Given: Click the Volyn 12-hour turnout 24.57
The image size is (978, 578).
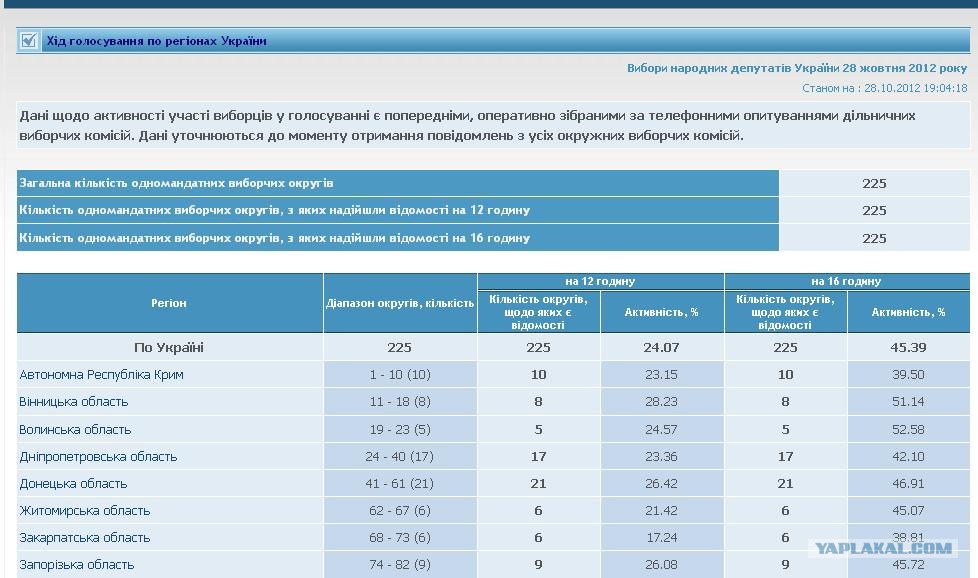Looking at the screenshot, I should pos(661,430).
